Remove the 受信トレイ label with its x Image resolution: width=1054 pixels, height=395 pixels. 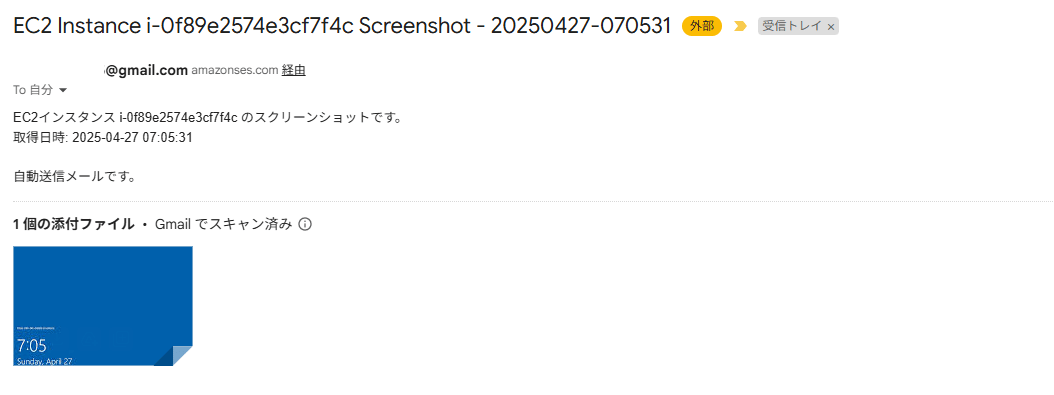pos(831,27)
